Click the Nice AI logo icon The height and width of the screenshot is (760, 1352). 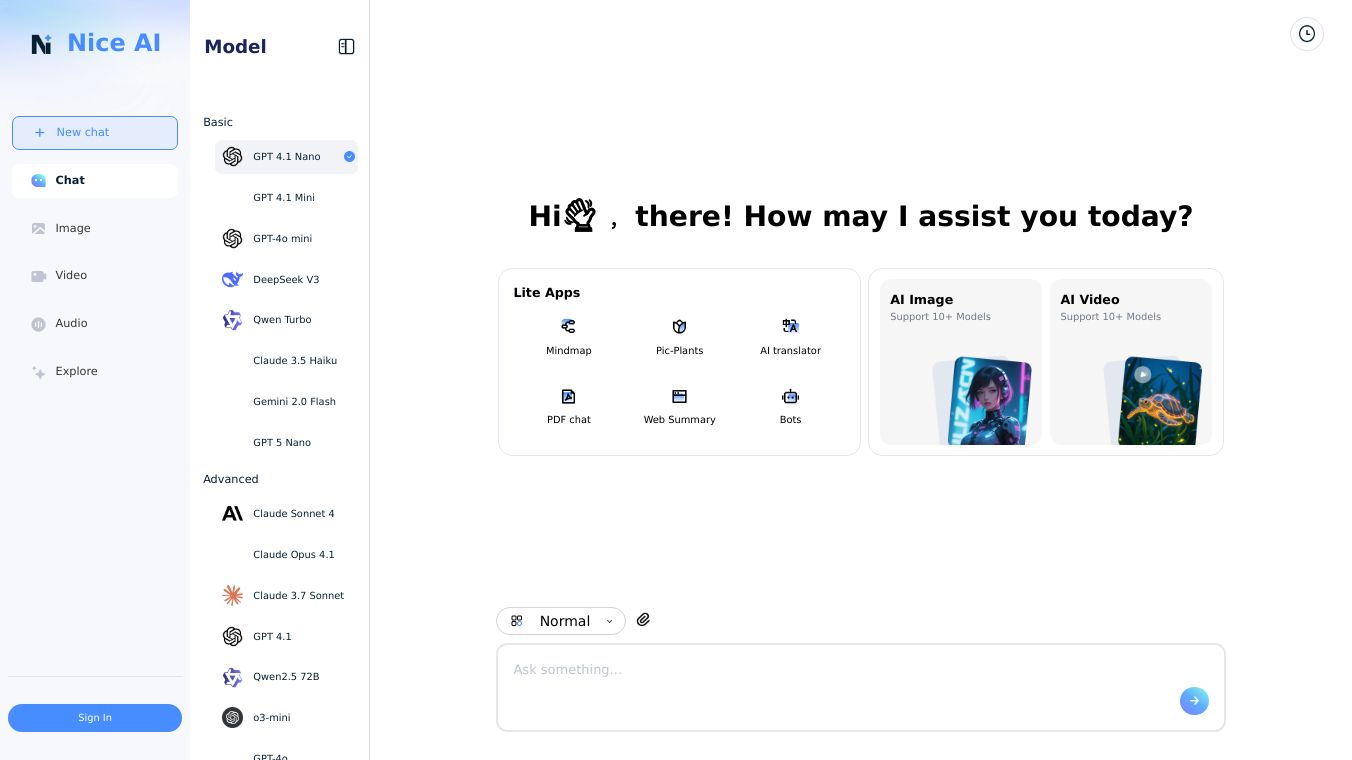pyautogui.click(x=41, y=44)
